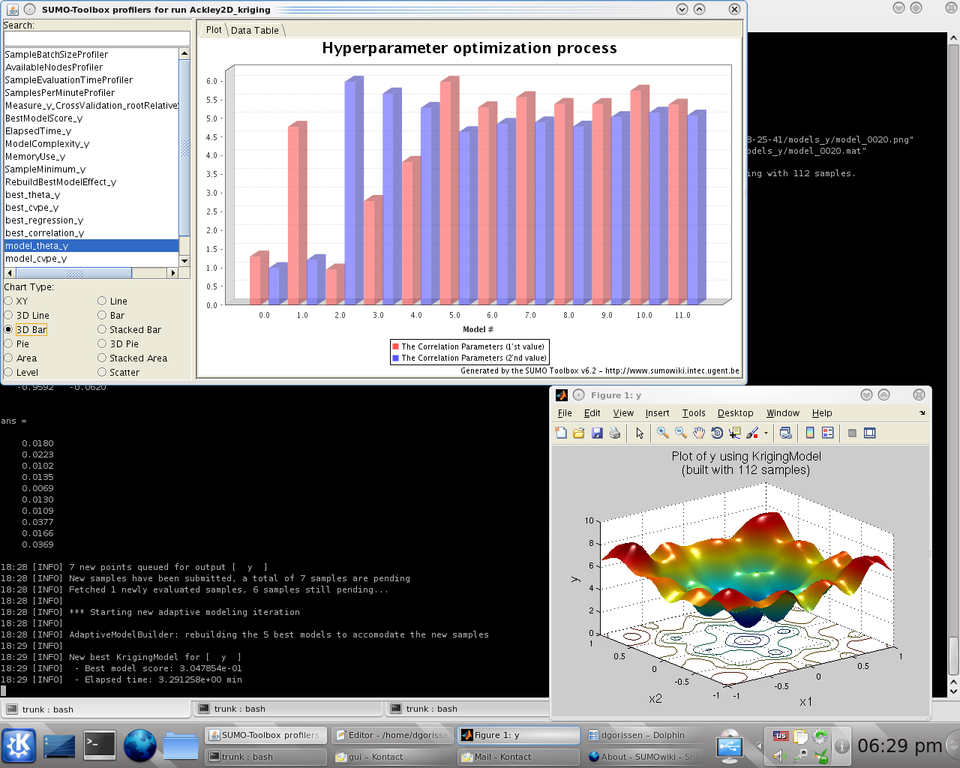
Task: Open the KDE application launcher
Action: tap(20, 745)
